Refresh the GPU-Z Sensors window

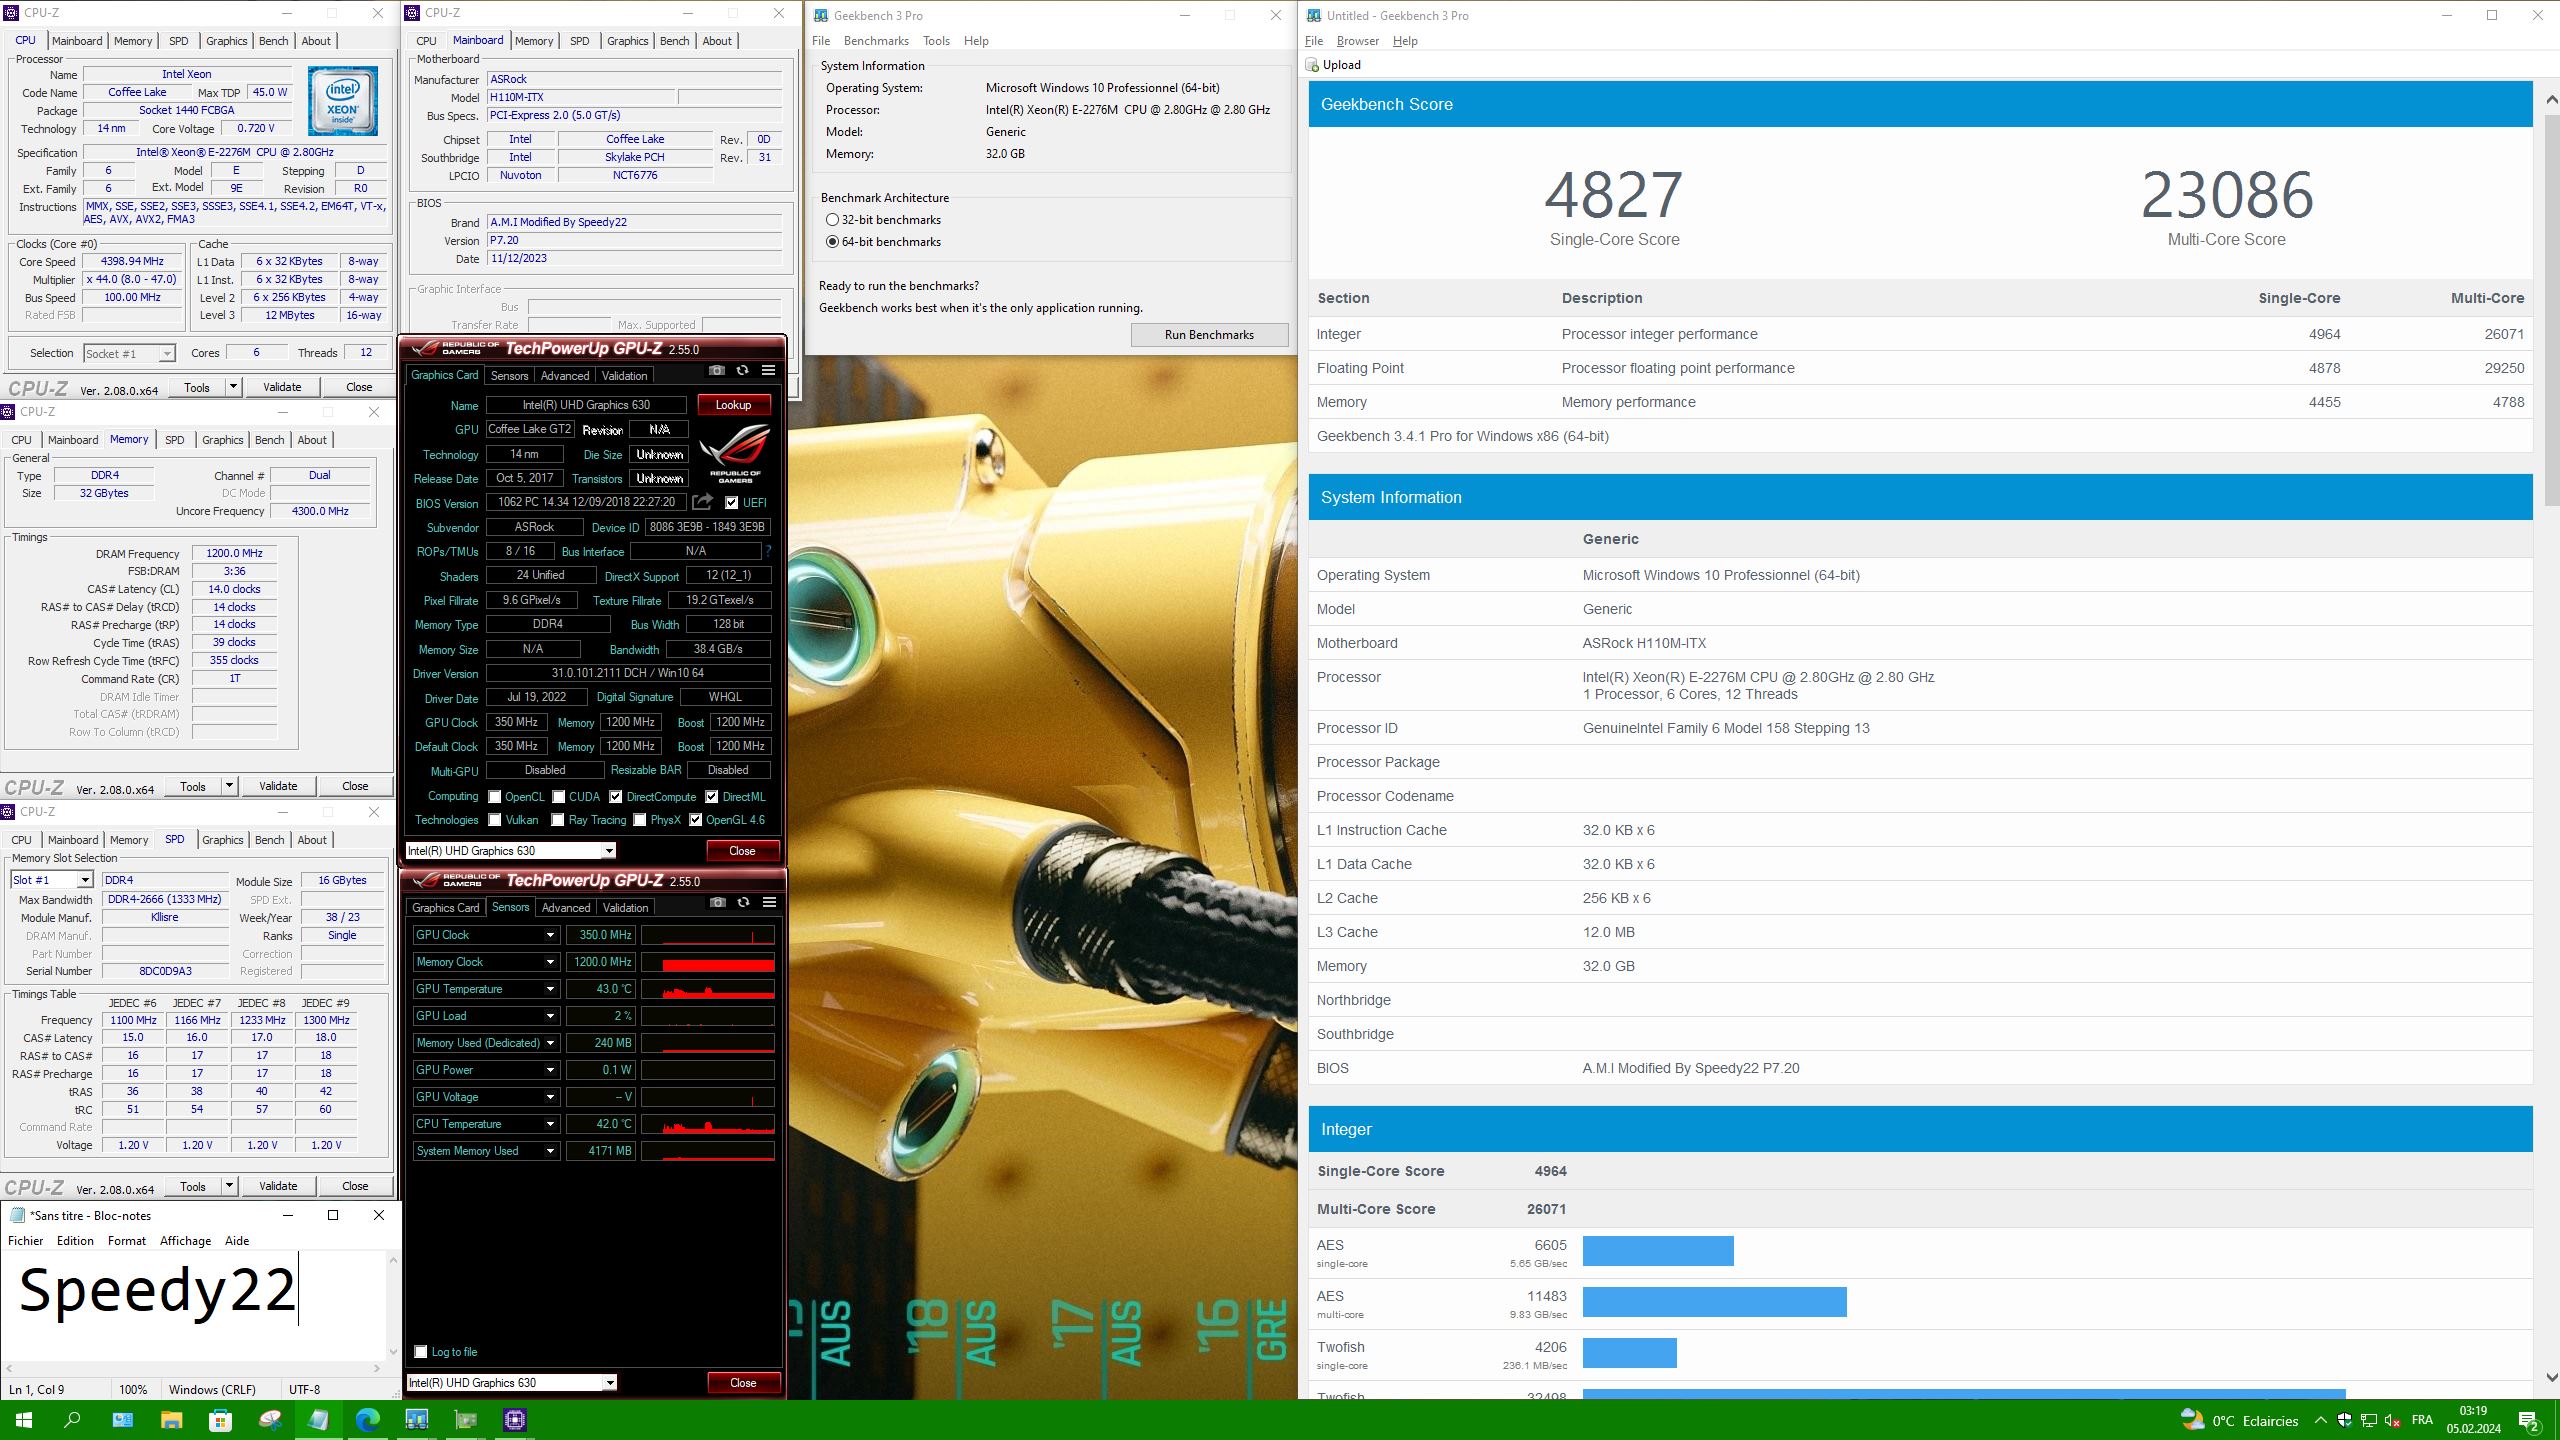[x=743, y=902]
